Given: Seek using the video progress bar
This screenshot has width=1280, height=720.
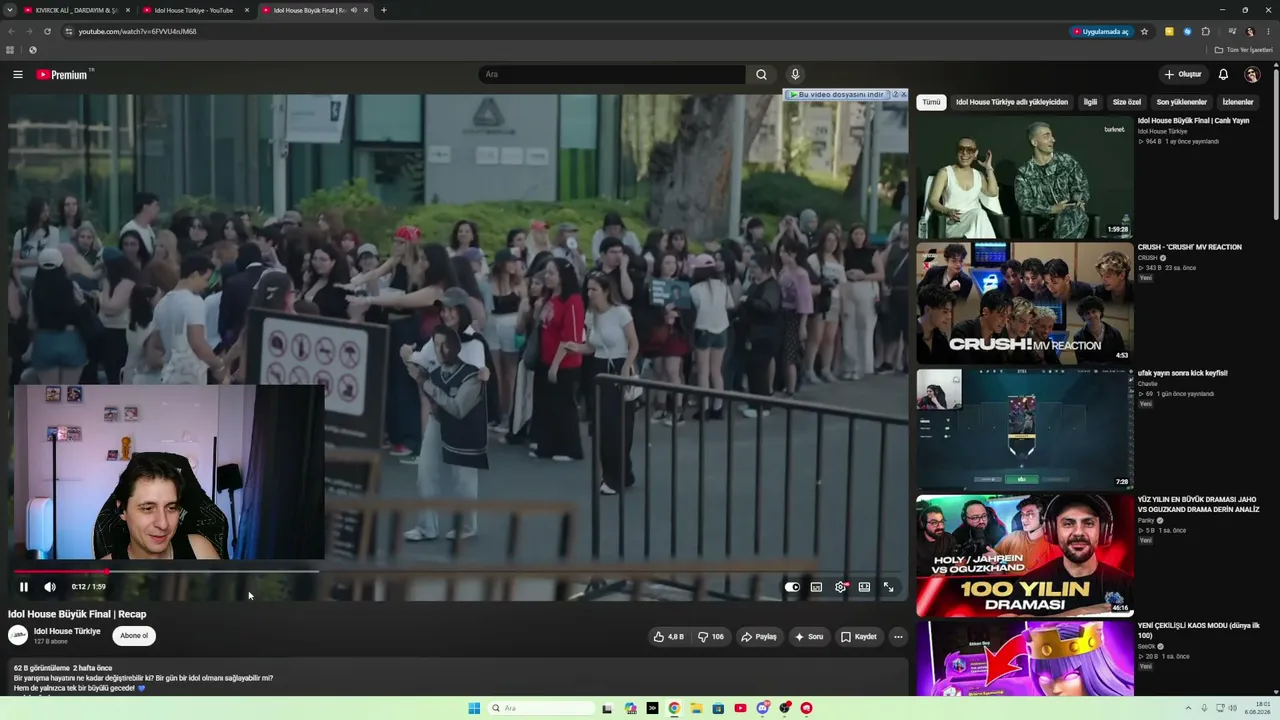Looking at the screenshot, I should pos(459,571).
